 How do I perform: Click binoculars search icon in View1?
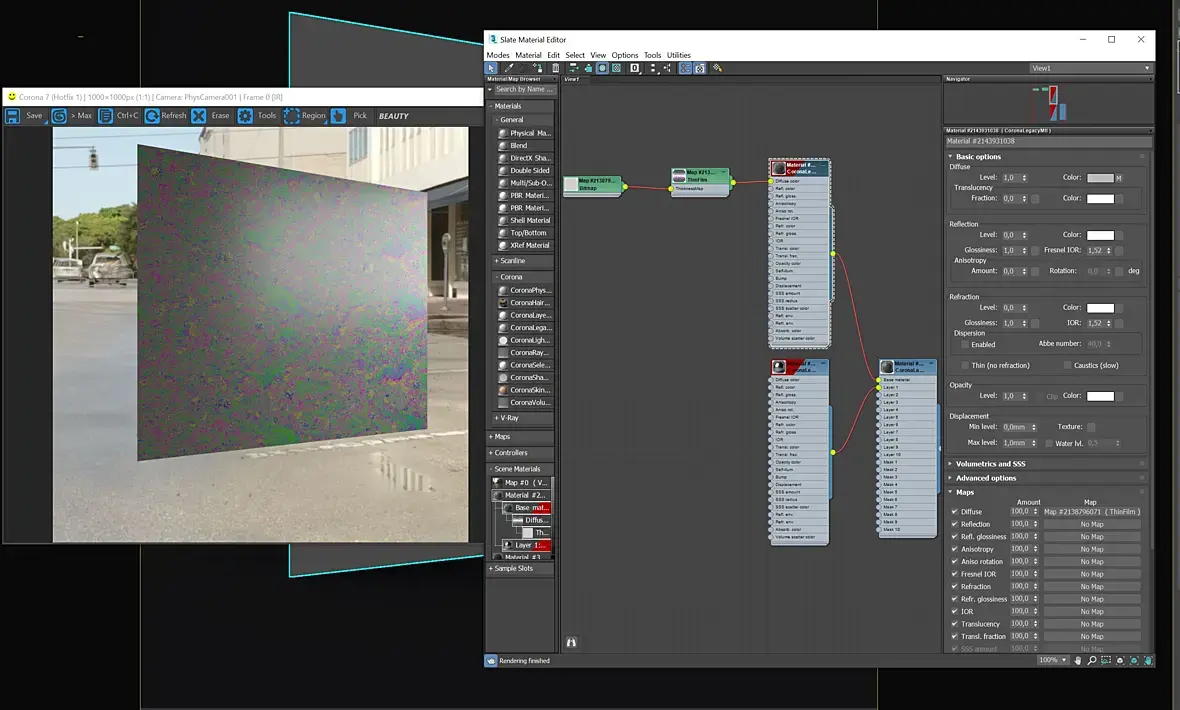(x=571, y=642)
